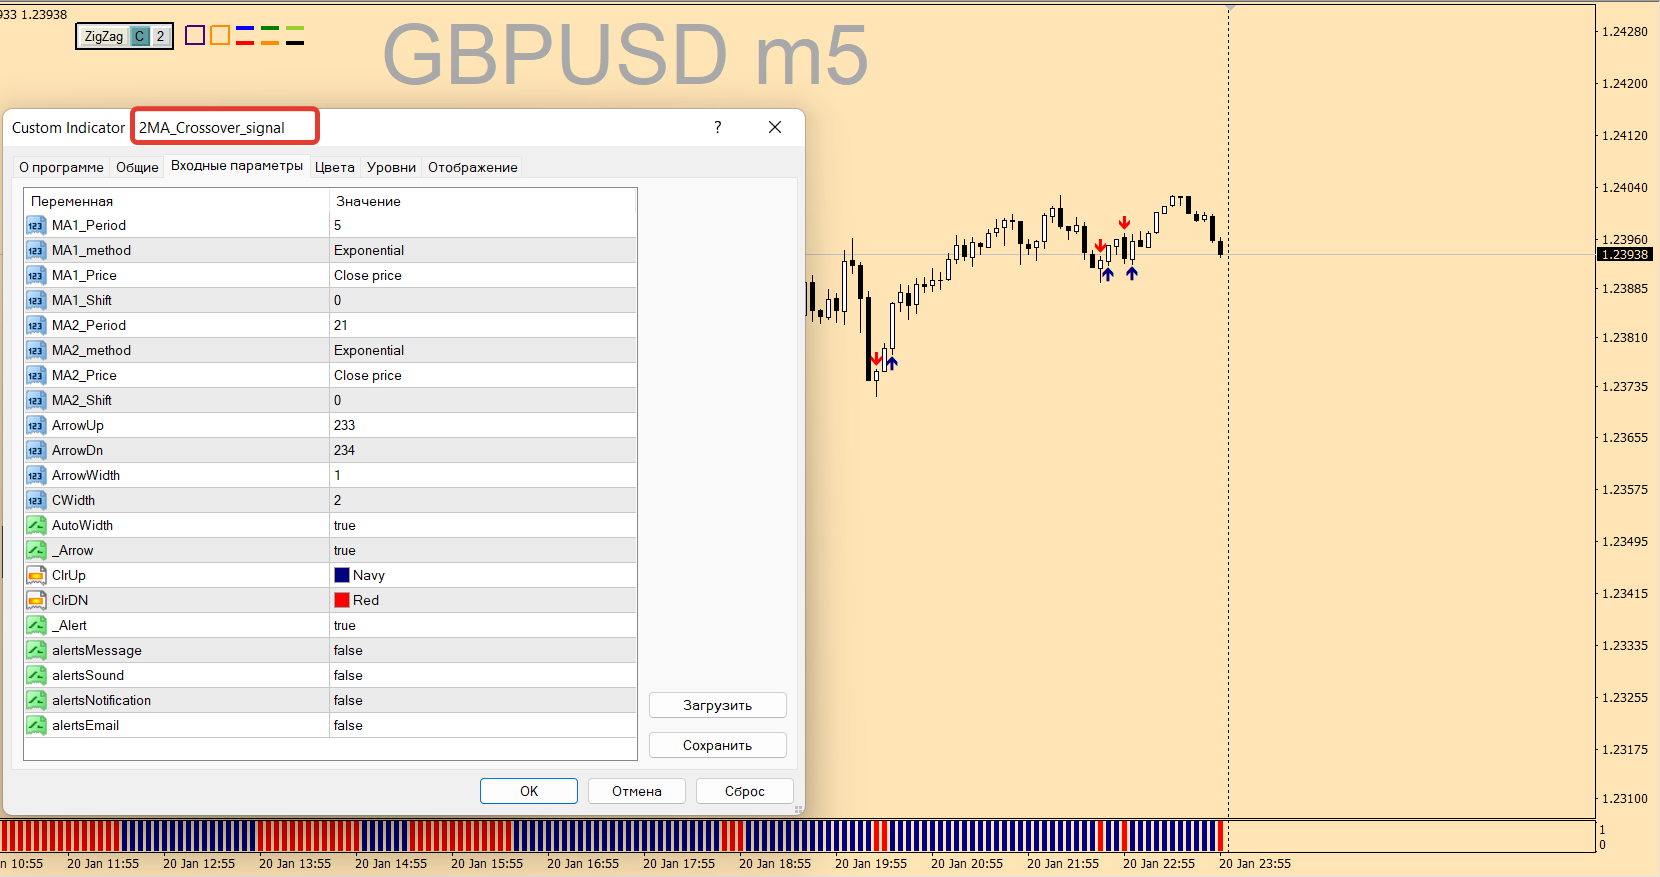The image size is (1660, 877).
Task: Switch to the 'Общие' tab
Action: click(x=137, y=167)
